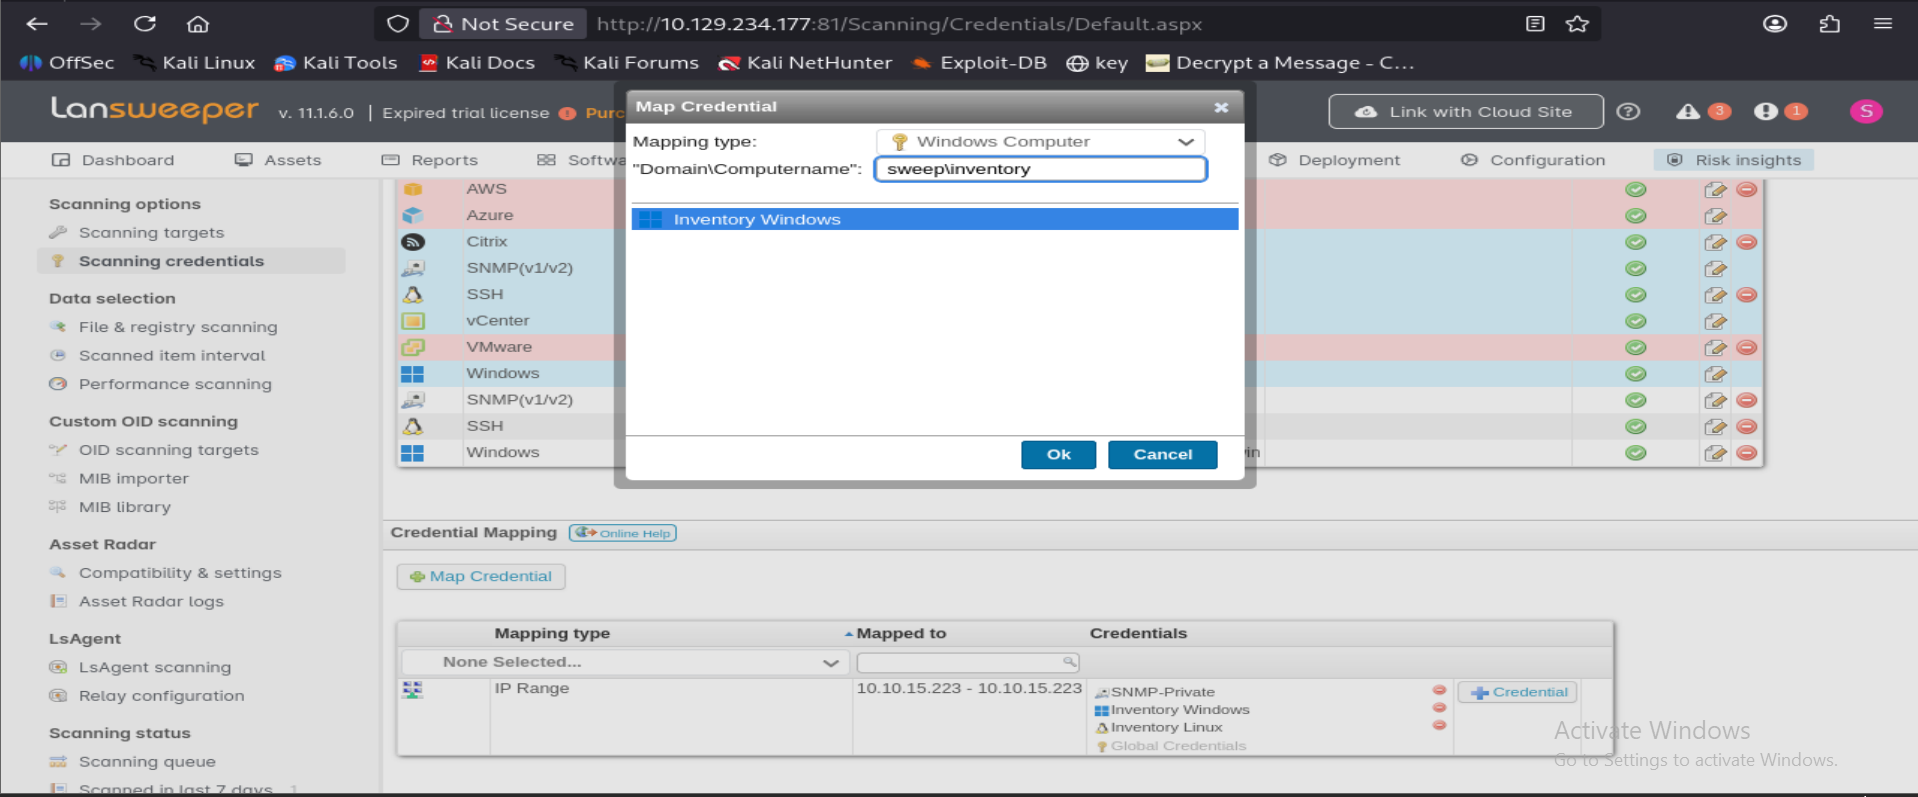Switch to the Configuration tab

pos(1533,160)
